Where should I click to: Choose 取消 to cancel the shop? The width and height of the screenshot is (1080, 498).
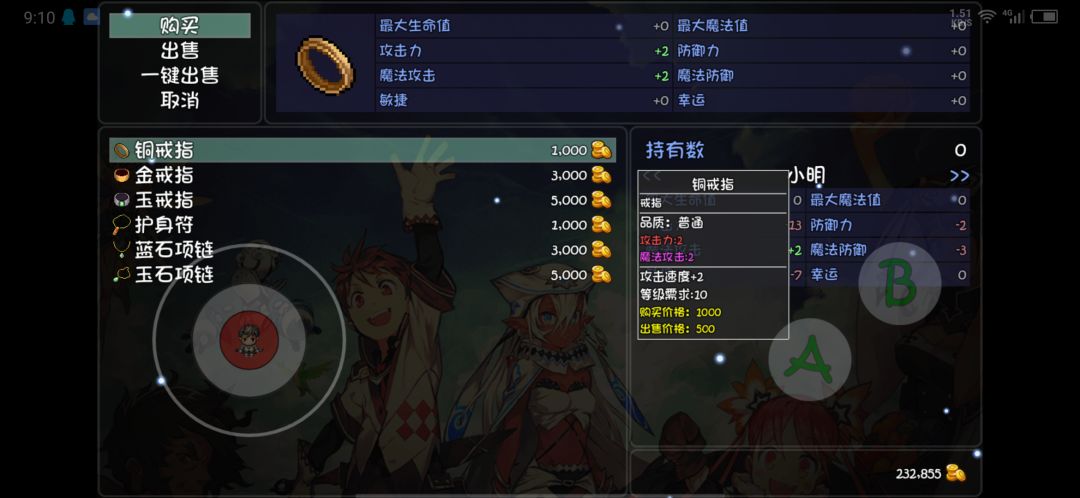[180, 101]
